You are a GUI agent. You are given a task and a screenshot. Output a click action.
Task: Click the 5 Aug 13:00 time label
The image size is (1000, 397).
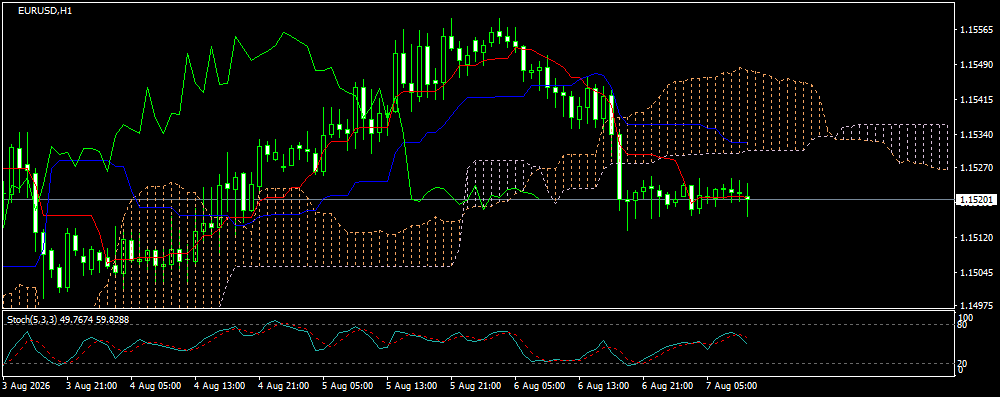coord(412,386)
